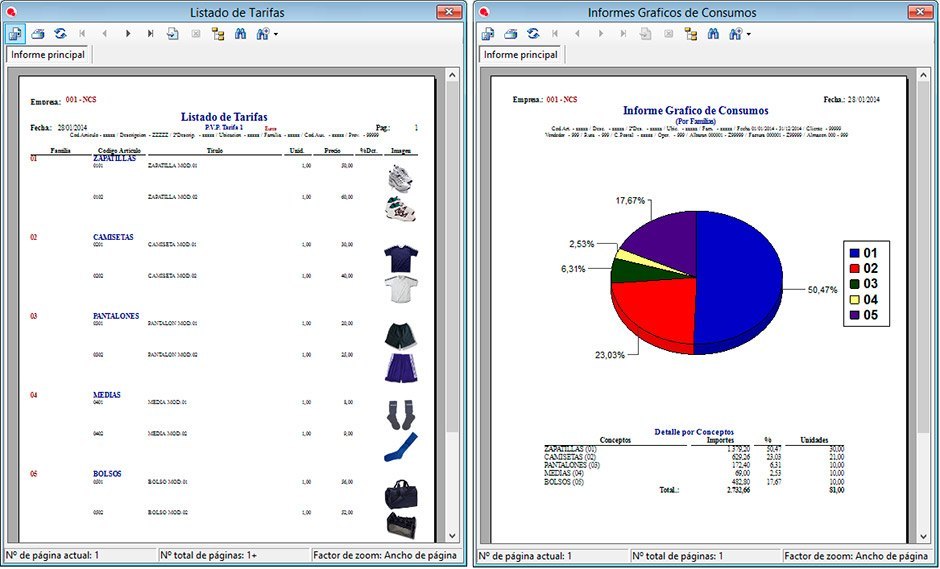940x569 pixels.
Task: Refresh the Listado de Tarifas report
Action: coord(60,33)
